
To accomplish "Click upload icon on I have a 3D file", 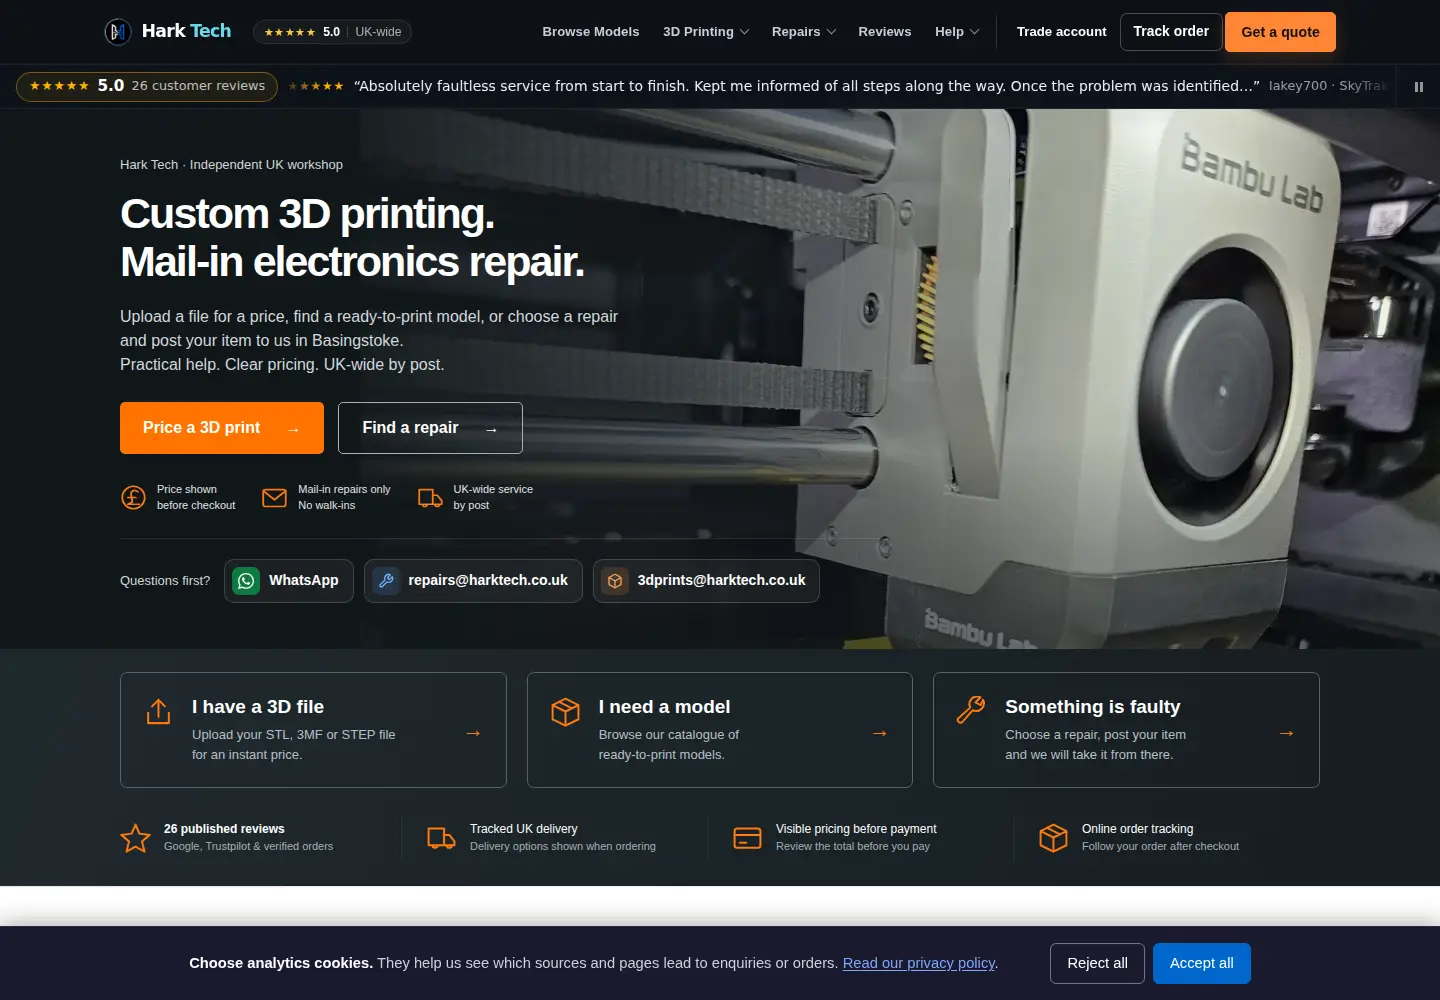I will coord(158,712).
